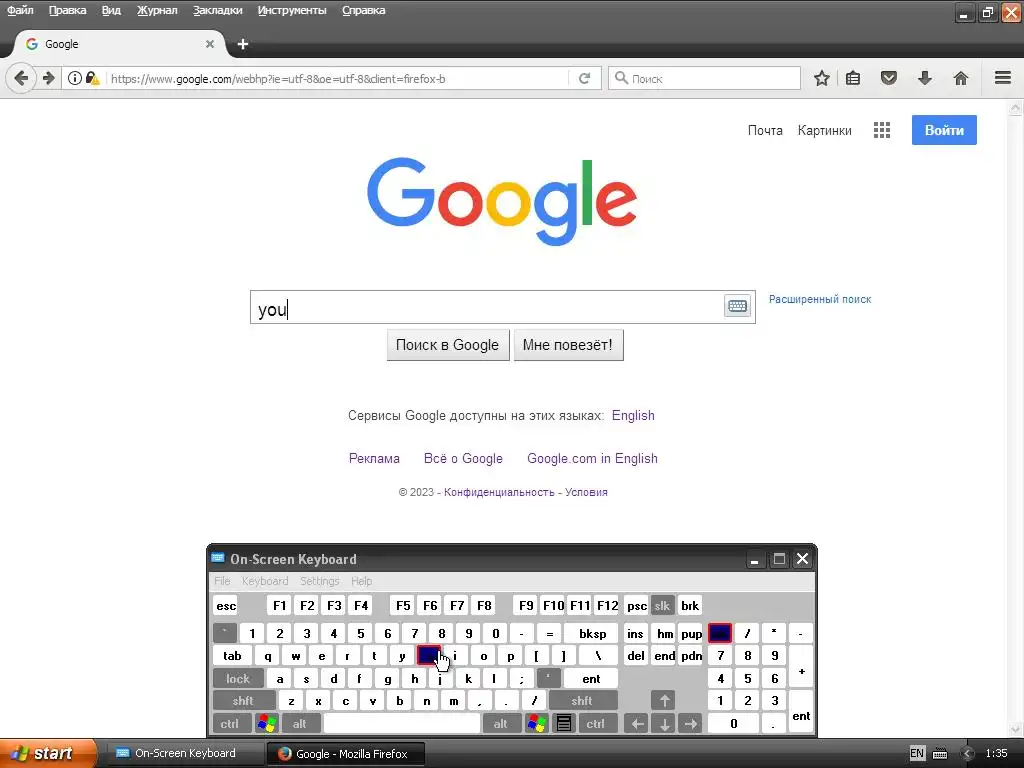Open the Конфиденциальность link
Image resolution: width=1024 pixels, height=768 pixels.
tap(499, 492)
